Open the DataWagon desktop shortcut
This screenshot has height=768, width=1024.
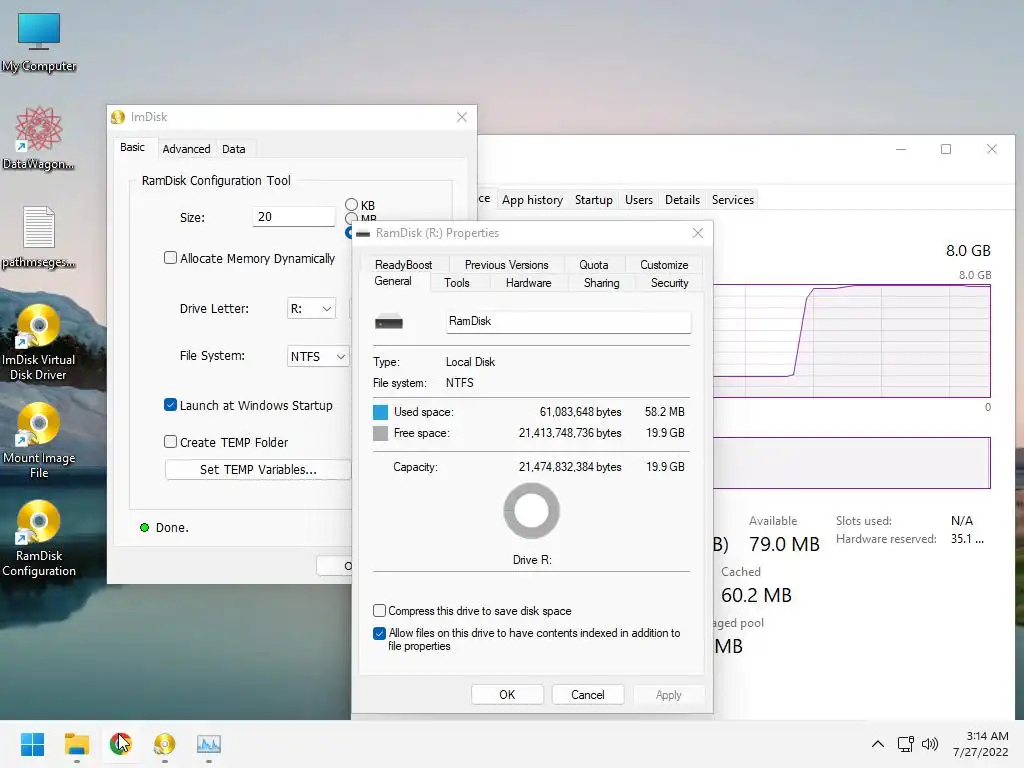(39, 138)
